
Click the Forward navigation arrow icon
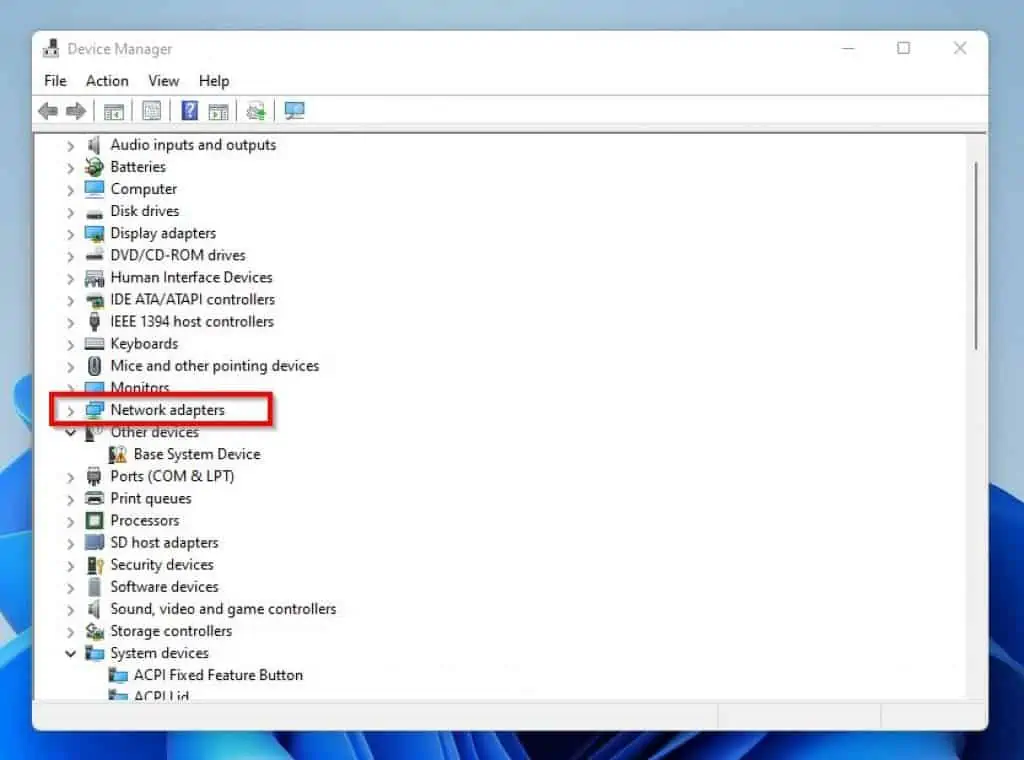coord(76,110)
